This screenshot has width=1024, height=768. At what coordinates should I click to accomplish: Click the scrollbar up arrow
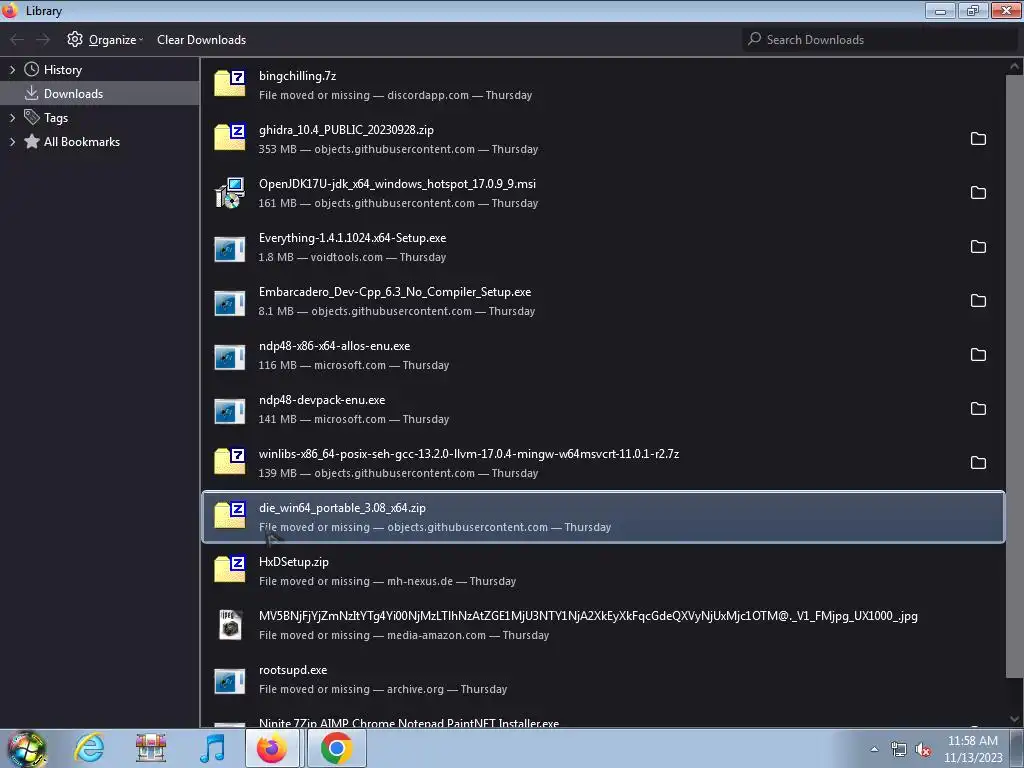tap(1014, 66)
